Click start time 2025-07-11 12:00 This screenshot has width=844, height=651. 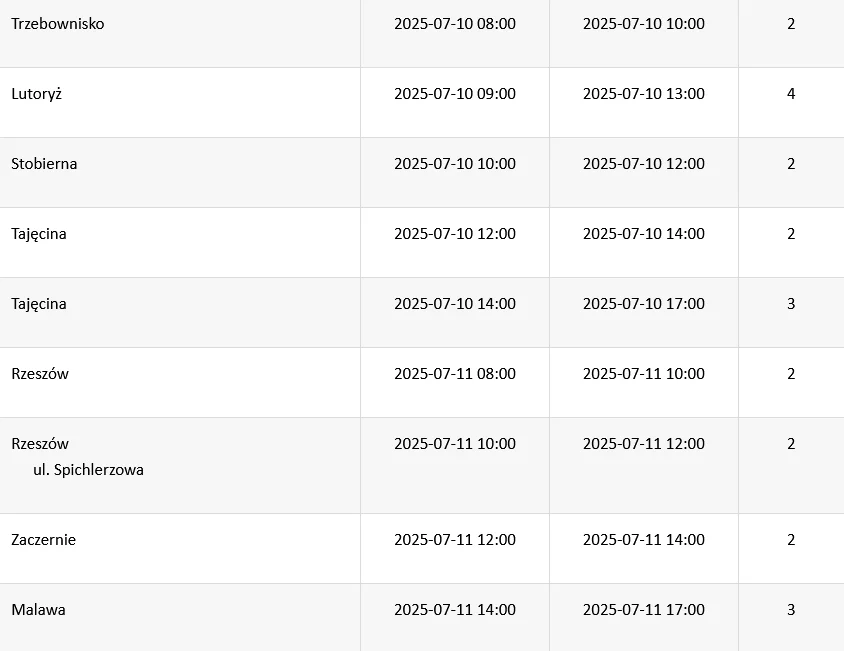pos(455,540)
